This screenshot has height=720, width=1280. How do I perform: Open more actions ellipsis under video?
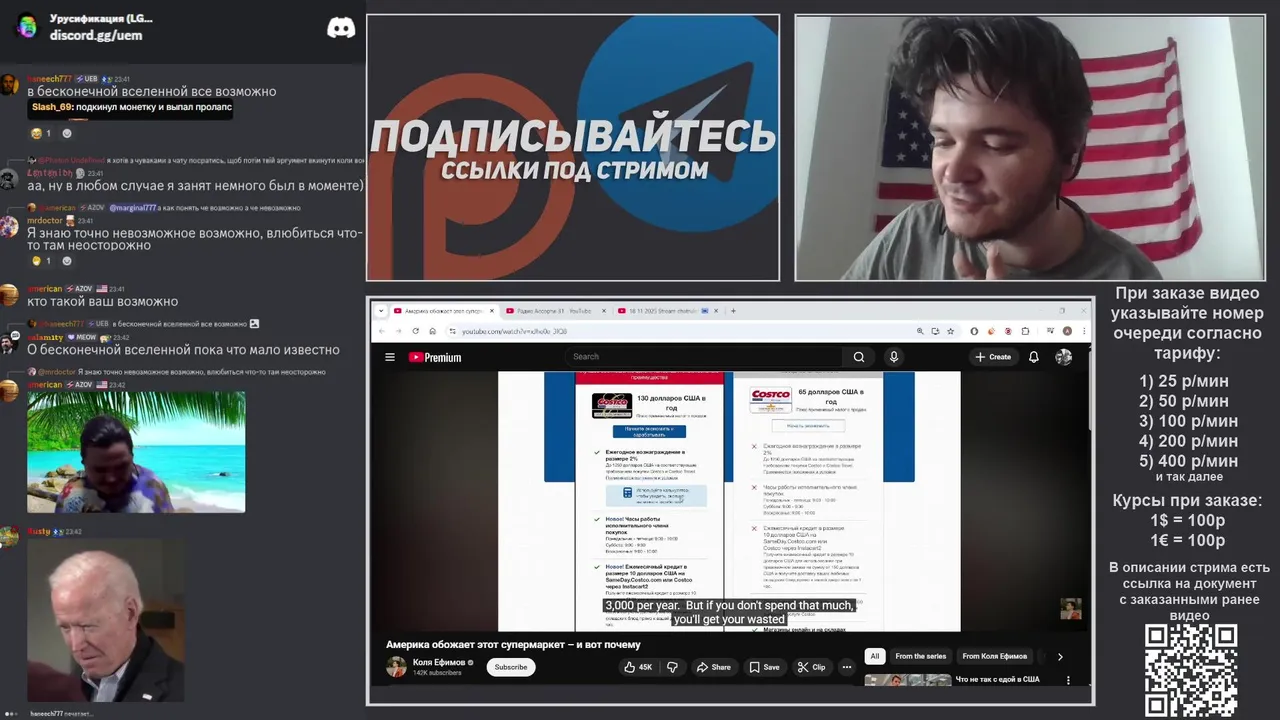pyautogui.click(x=847, y=667)
